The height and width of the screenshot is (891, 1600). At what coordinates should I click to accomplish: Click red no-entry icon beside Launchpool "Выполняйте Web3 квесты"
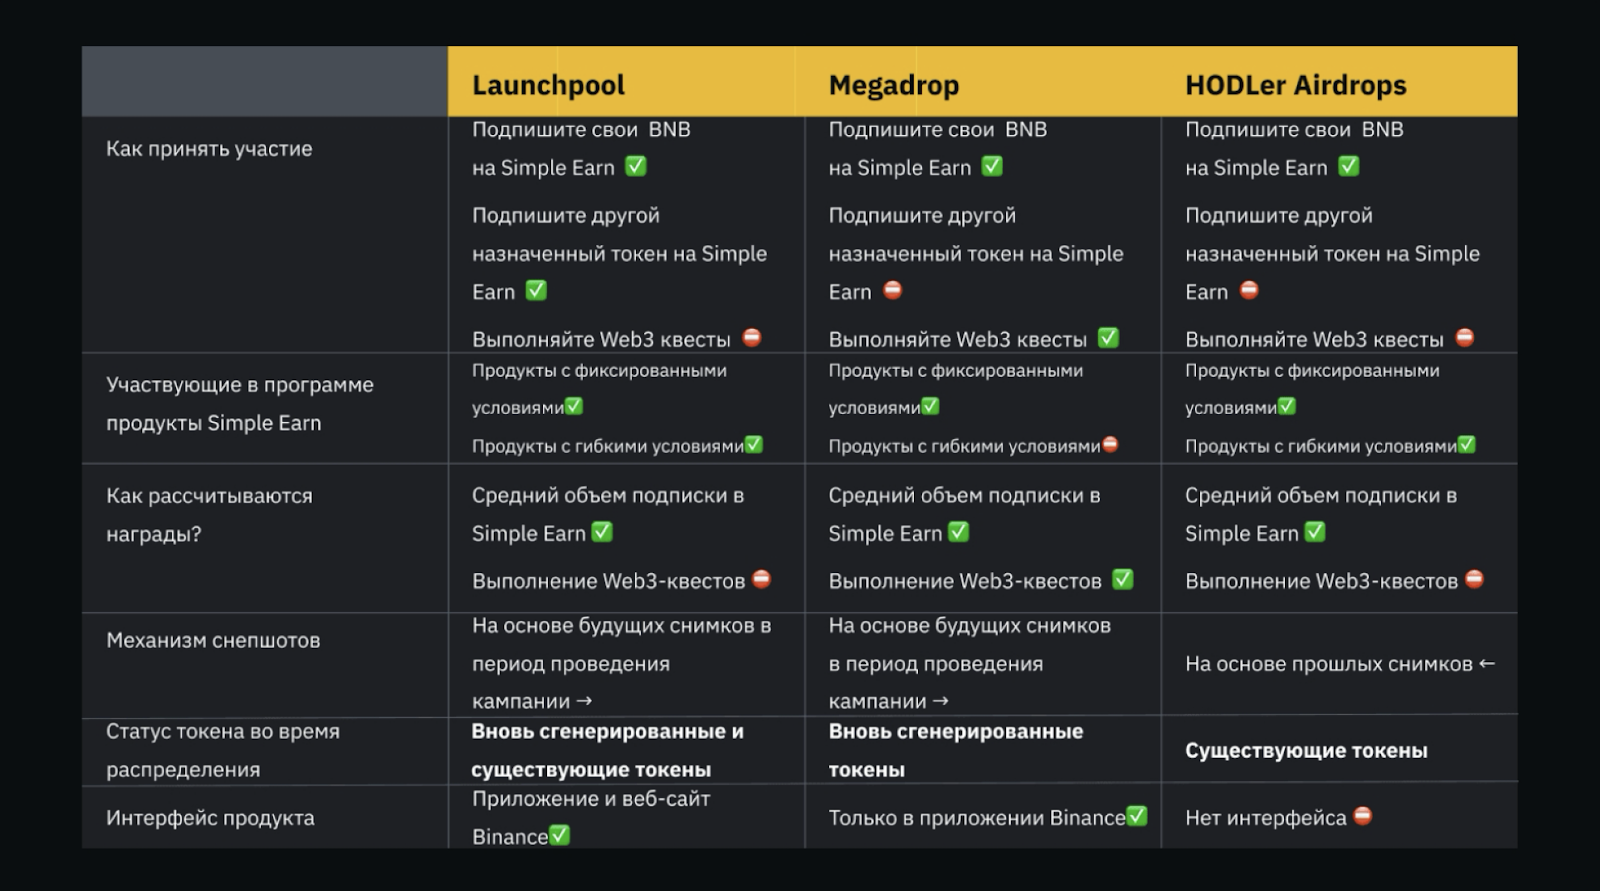click(x=752, y=338)
